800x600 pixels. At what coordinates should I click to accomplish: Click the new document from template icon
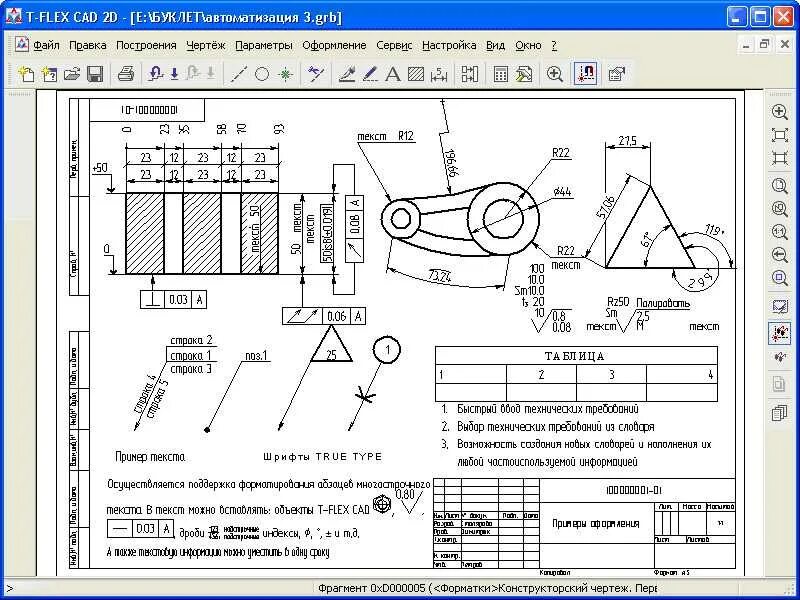[x=49, y=74]
